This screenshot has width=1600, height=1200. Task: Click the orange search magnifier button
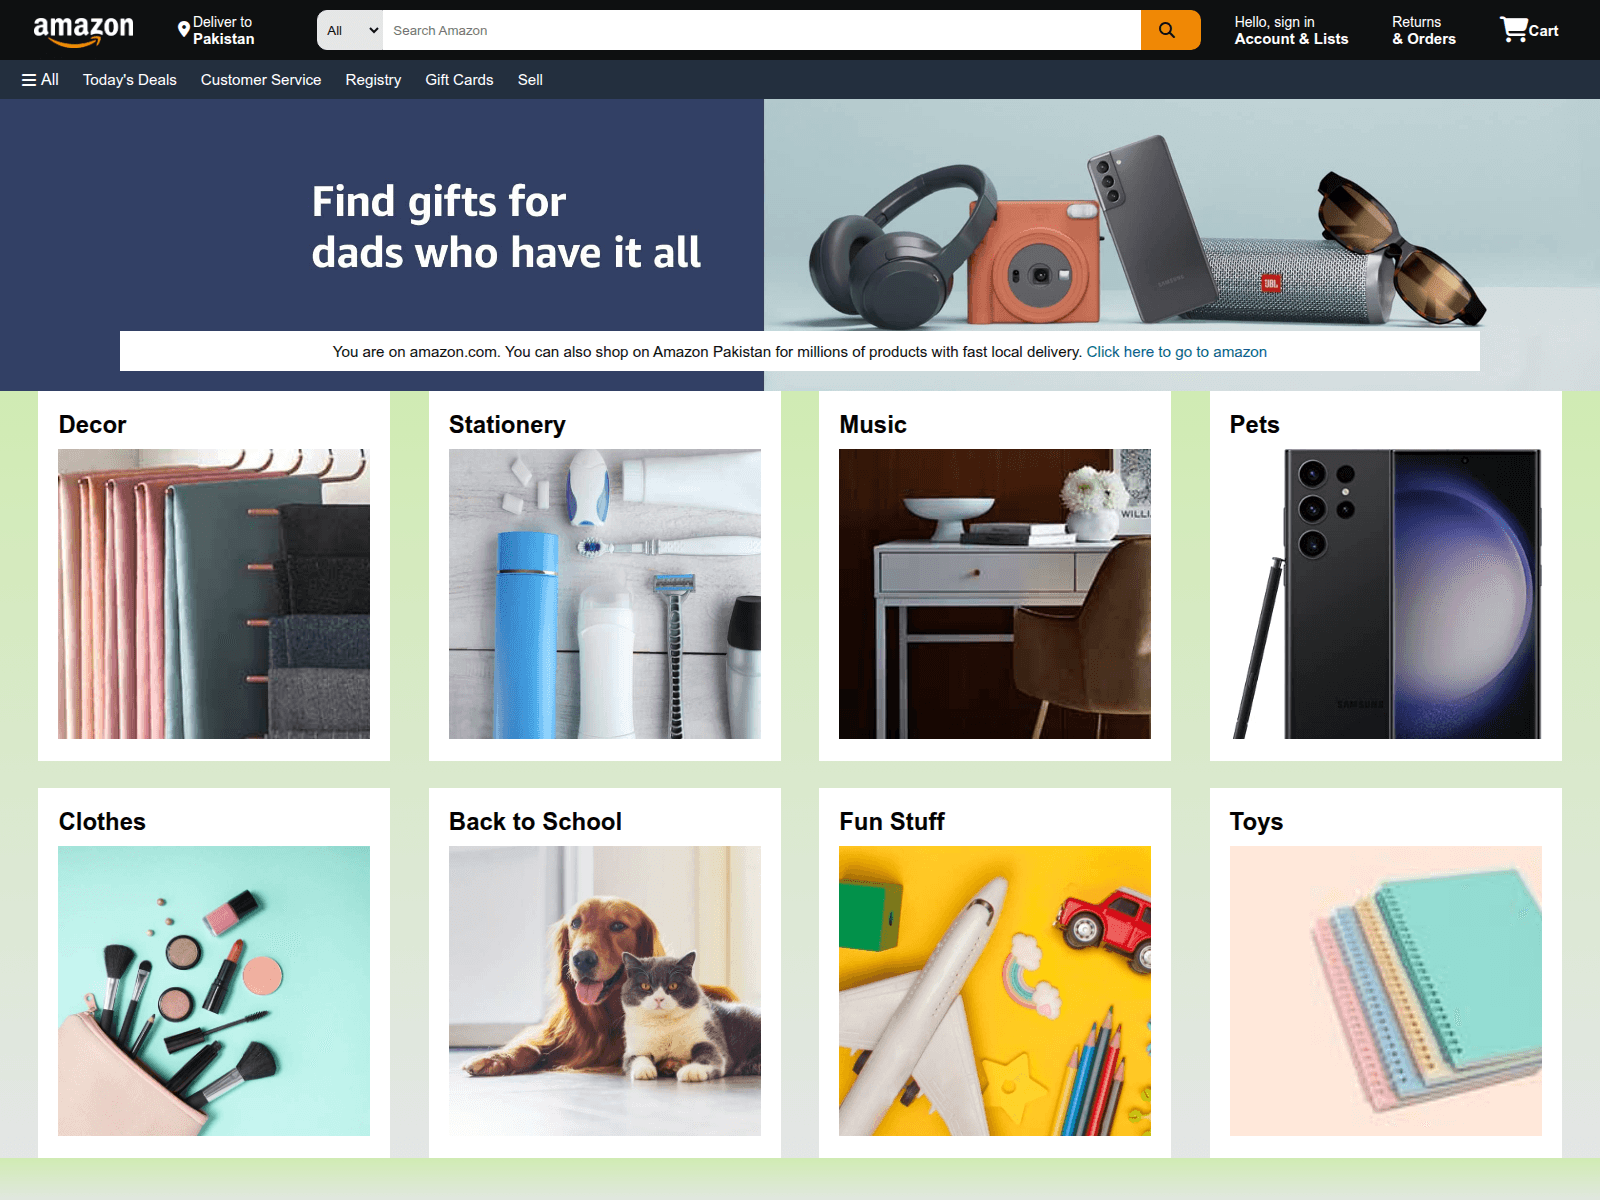[x=1170, y=30]
